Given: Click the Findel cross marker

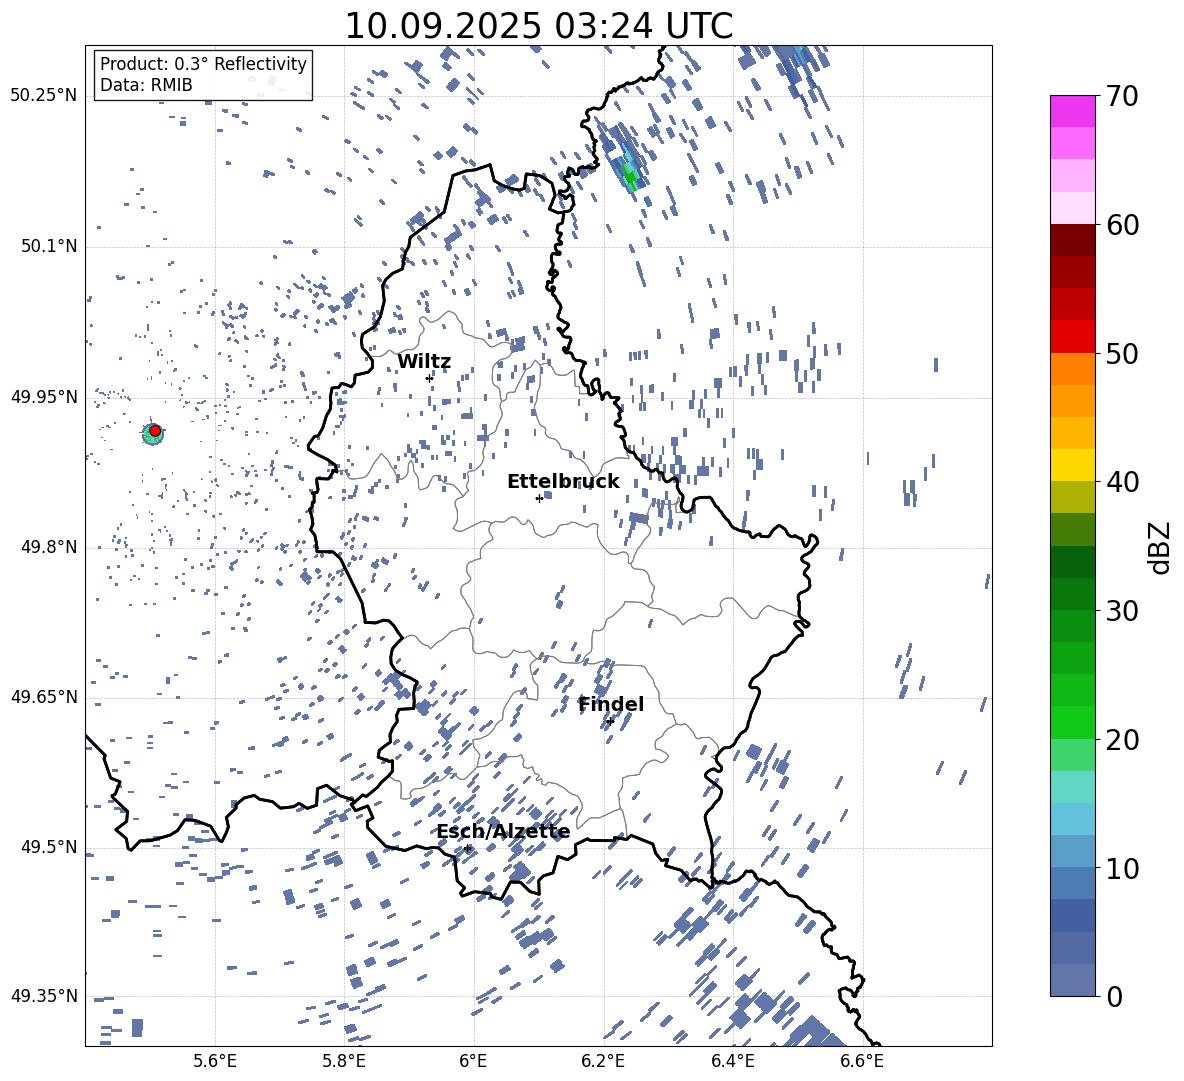Looking at the screenshot, I should 610,722.
